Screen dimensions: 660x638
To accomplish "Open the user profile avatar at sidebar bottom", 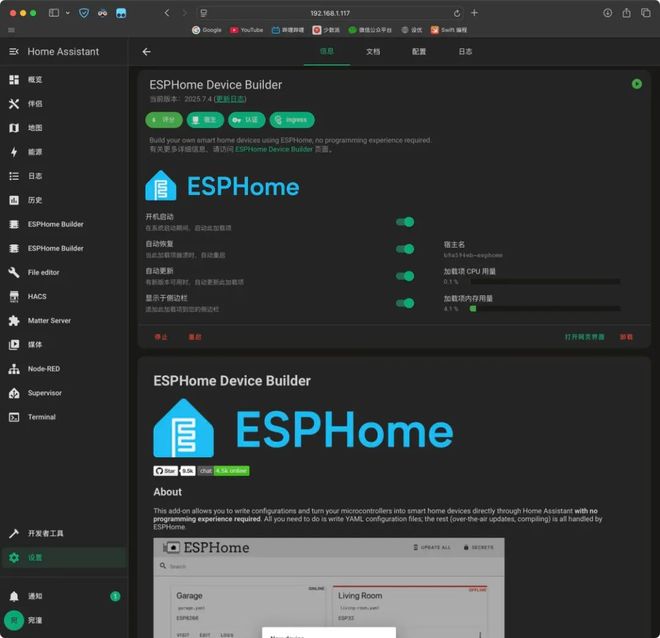I will [14, 620].
